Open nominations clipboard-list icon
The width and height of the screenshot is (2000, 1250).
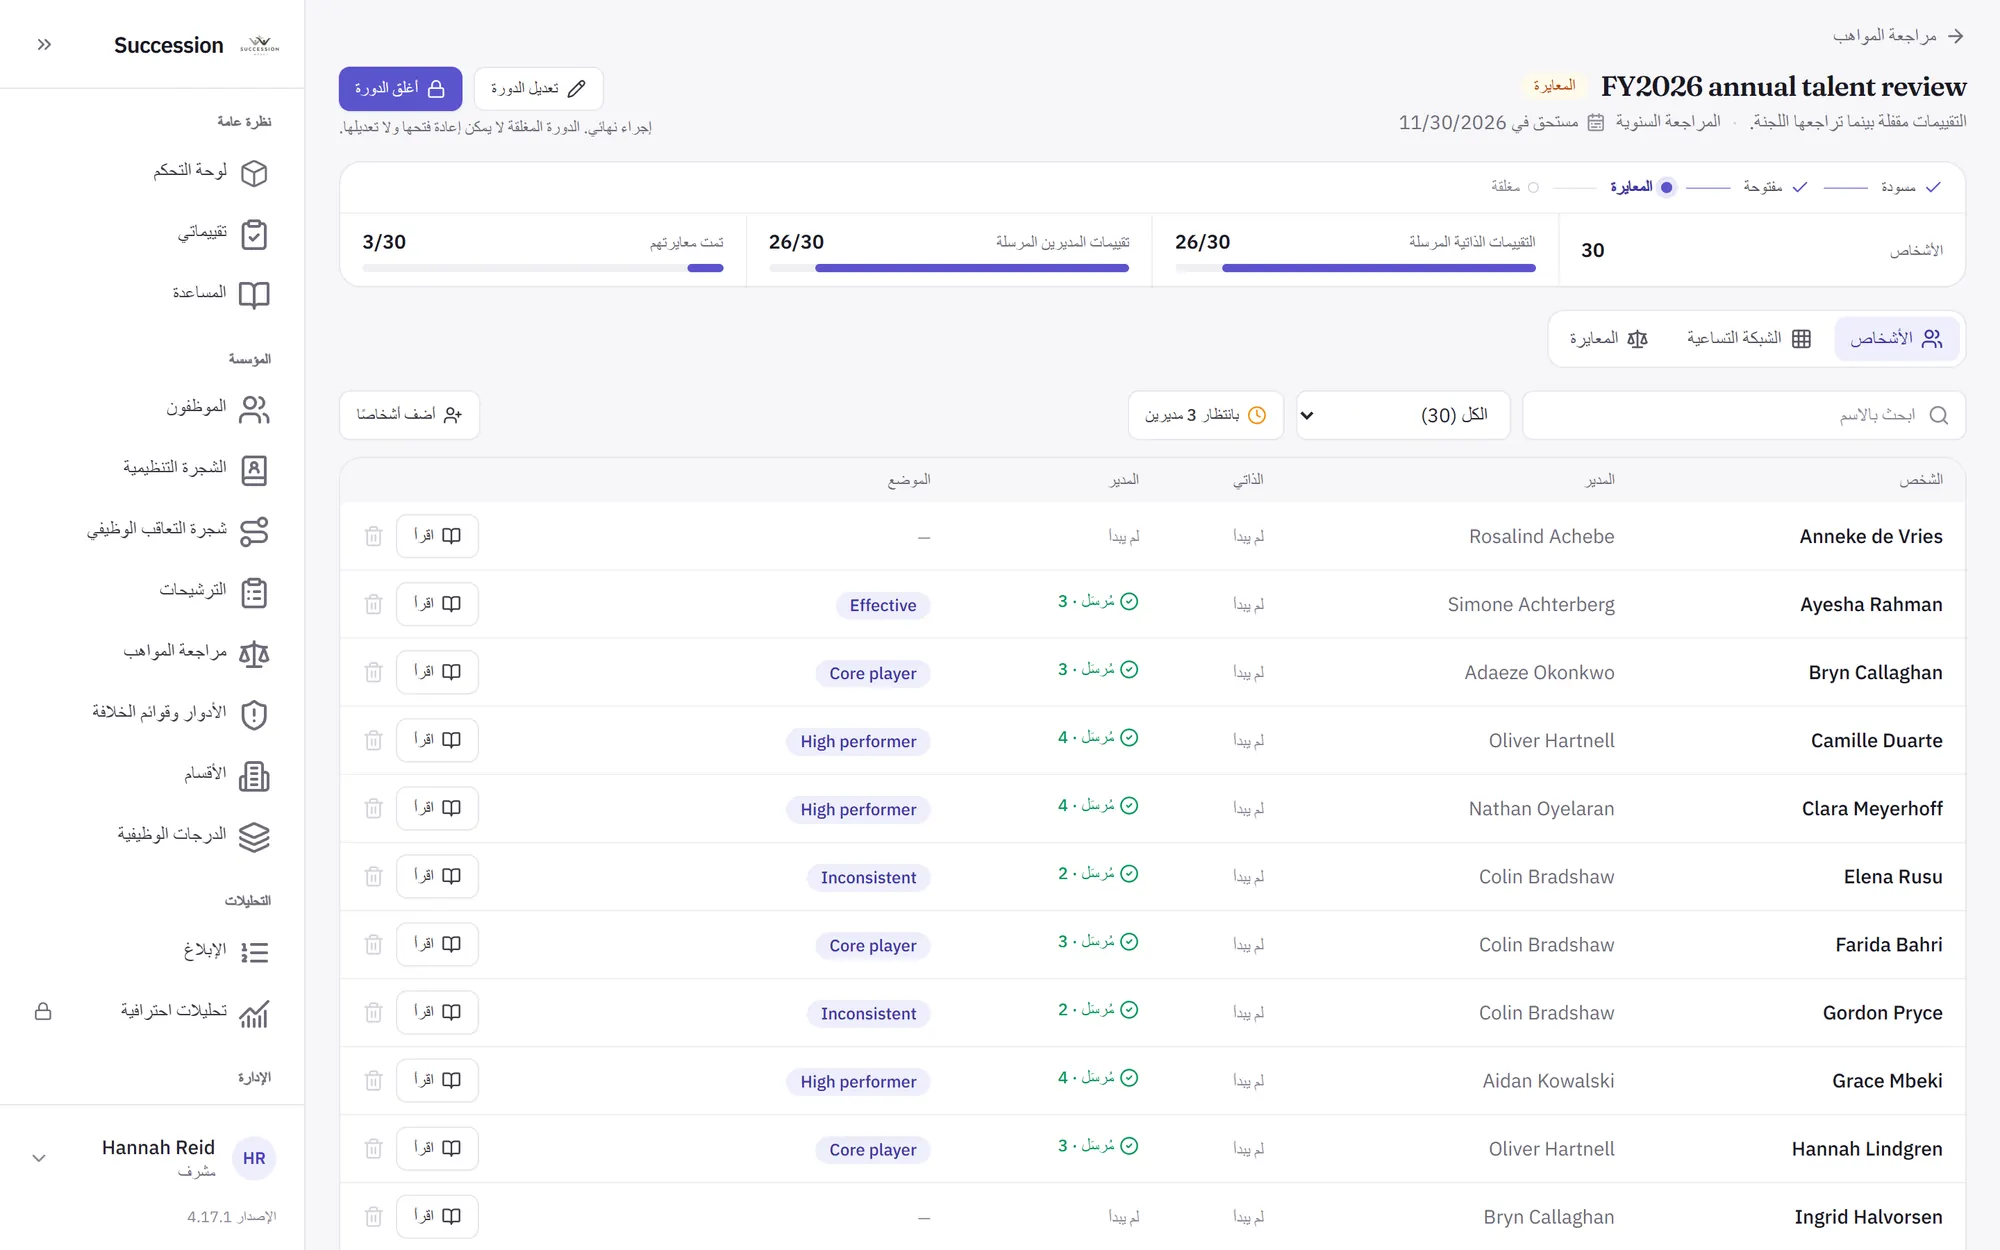coord(254,592)
